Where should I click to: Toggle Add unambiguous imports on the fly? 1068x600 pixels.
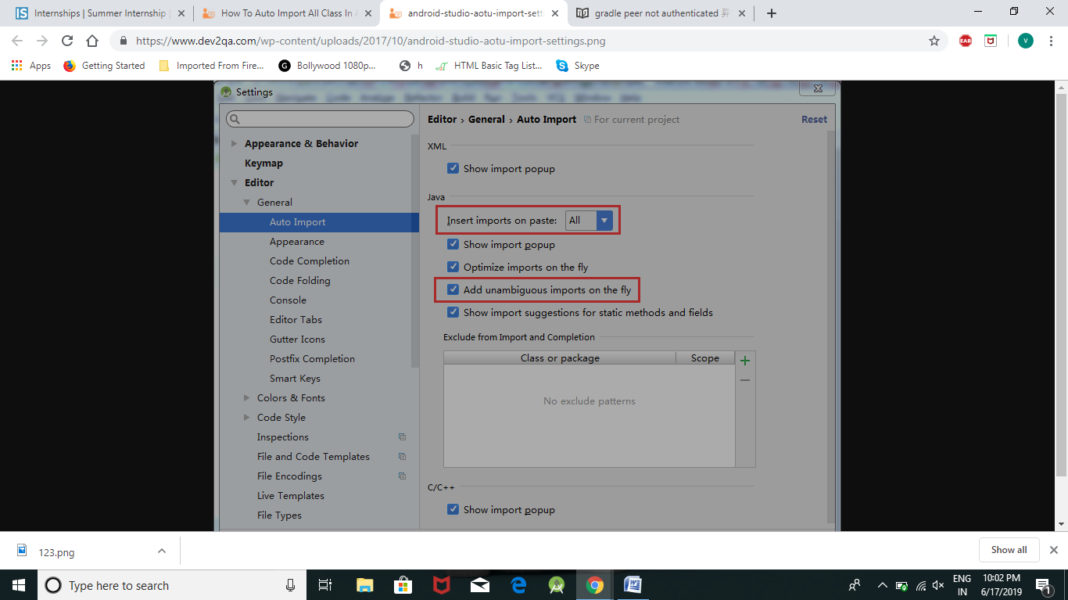coord(453,289)
